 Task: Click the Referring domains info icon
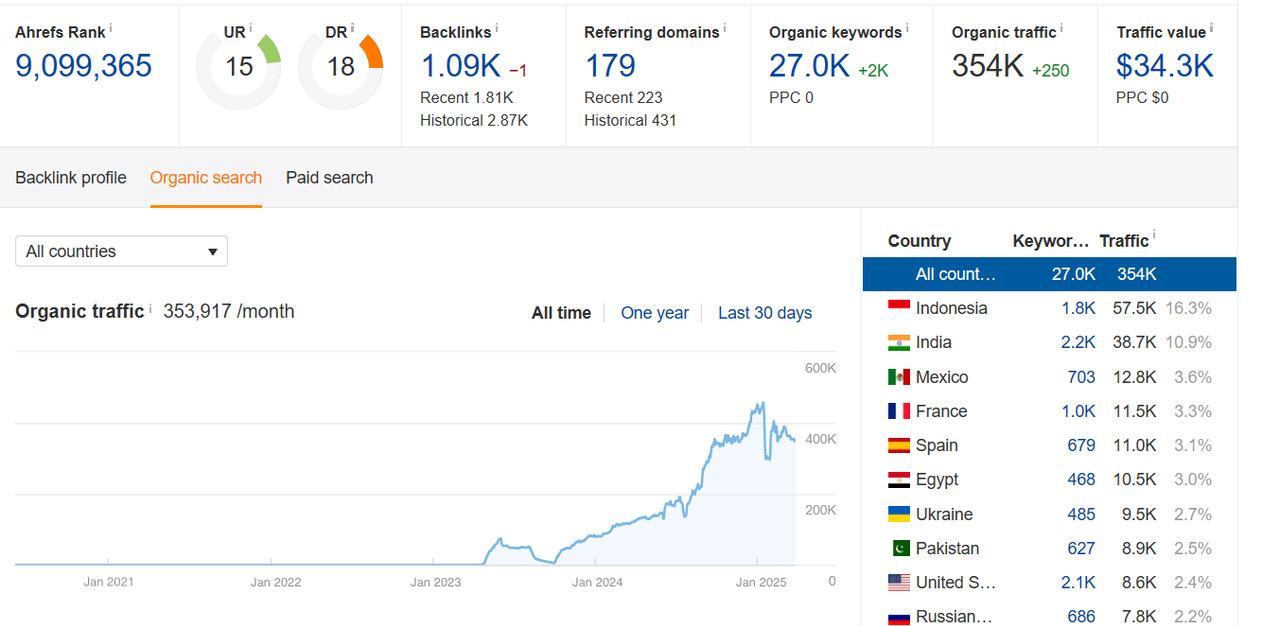click(x=725, y=28)
